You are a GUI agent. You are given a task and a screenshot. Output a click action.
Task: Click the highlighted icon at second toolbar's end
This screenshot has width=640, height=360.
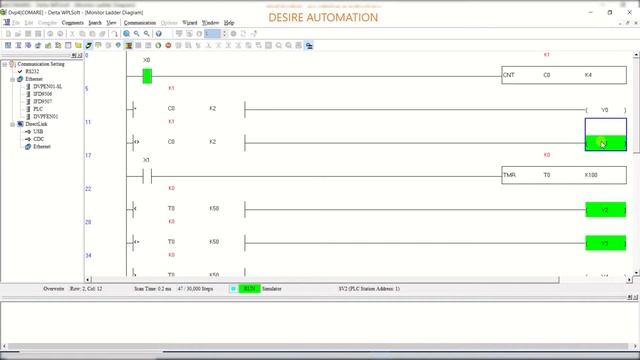pos(309,46)
